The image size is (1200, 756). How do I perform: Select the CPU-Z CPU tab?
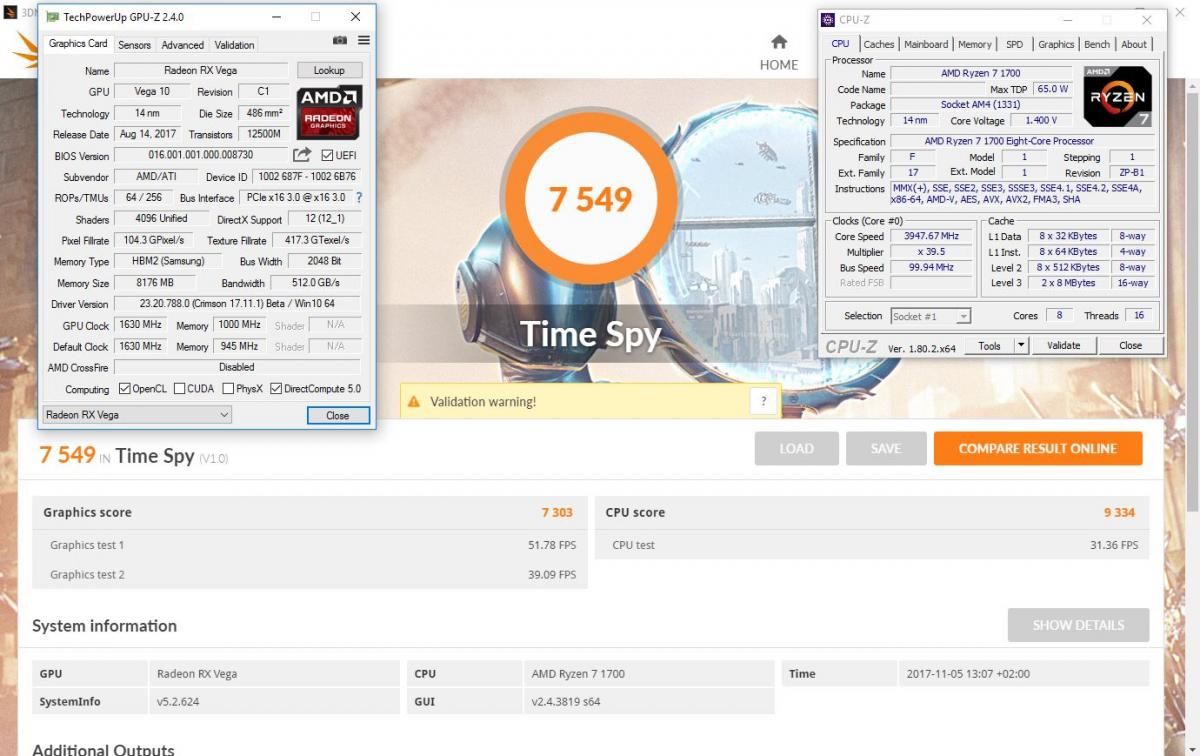pyautogui.click(x=841, y=43)
